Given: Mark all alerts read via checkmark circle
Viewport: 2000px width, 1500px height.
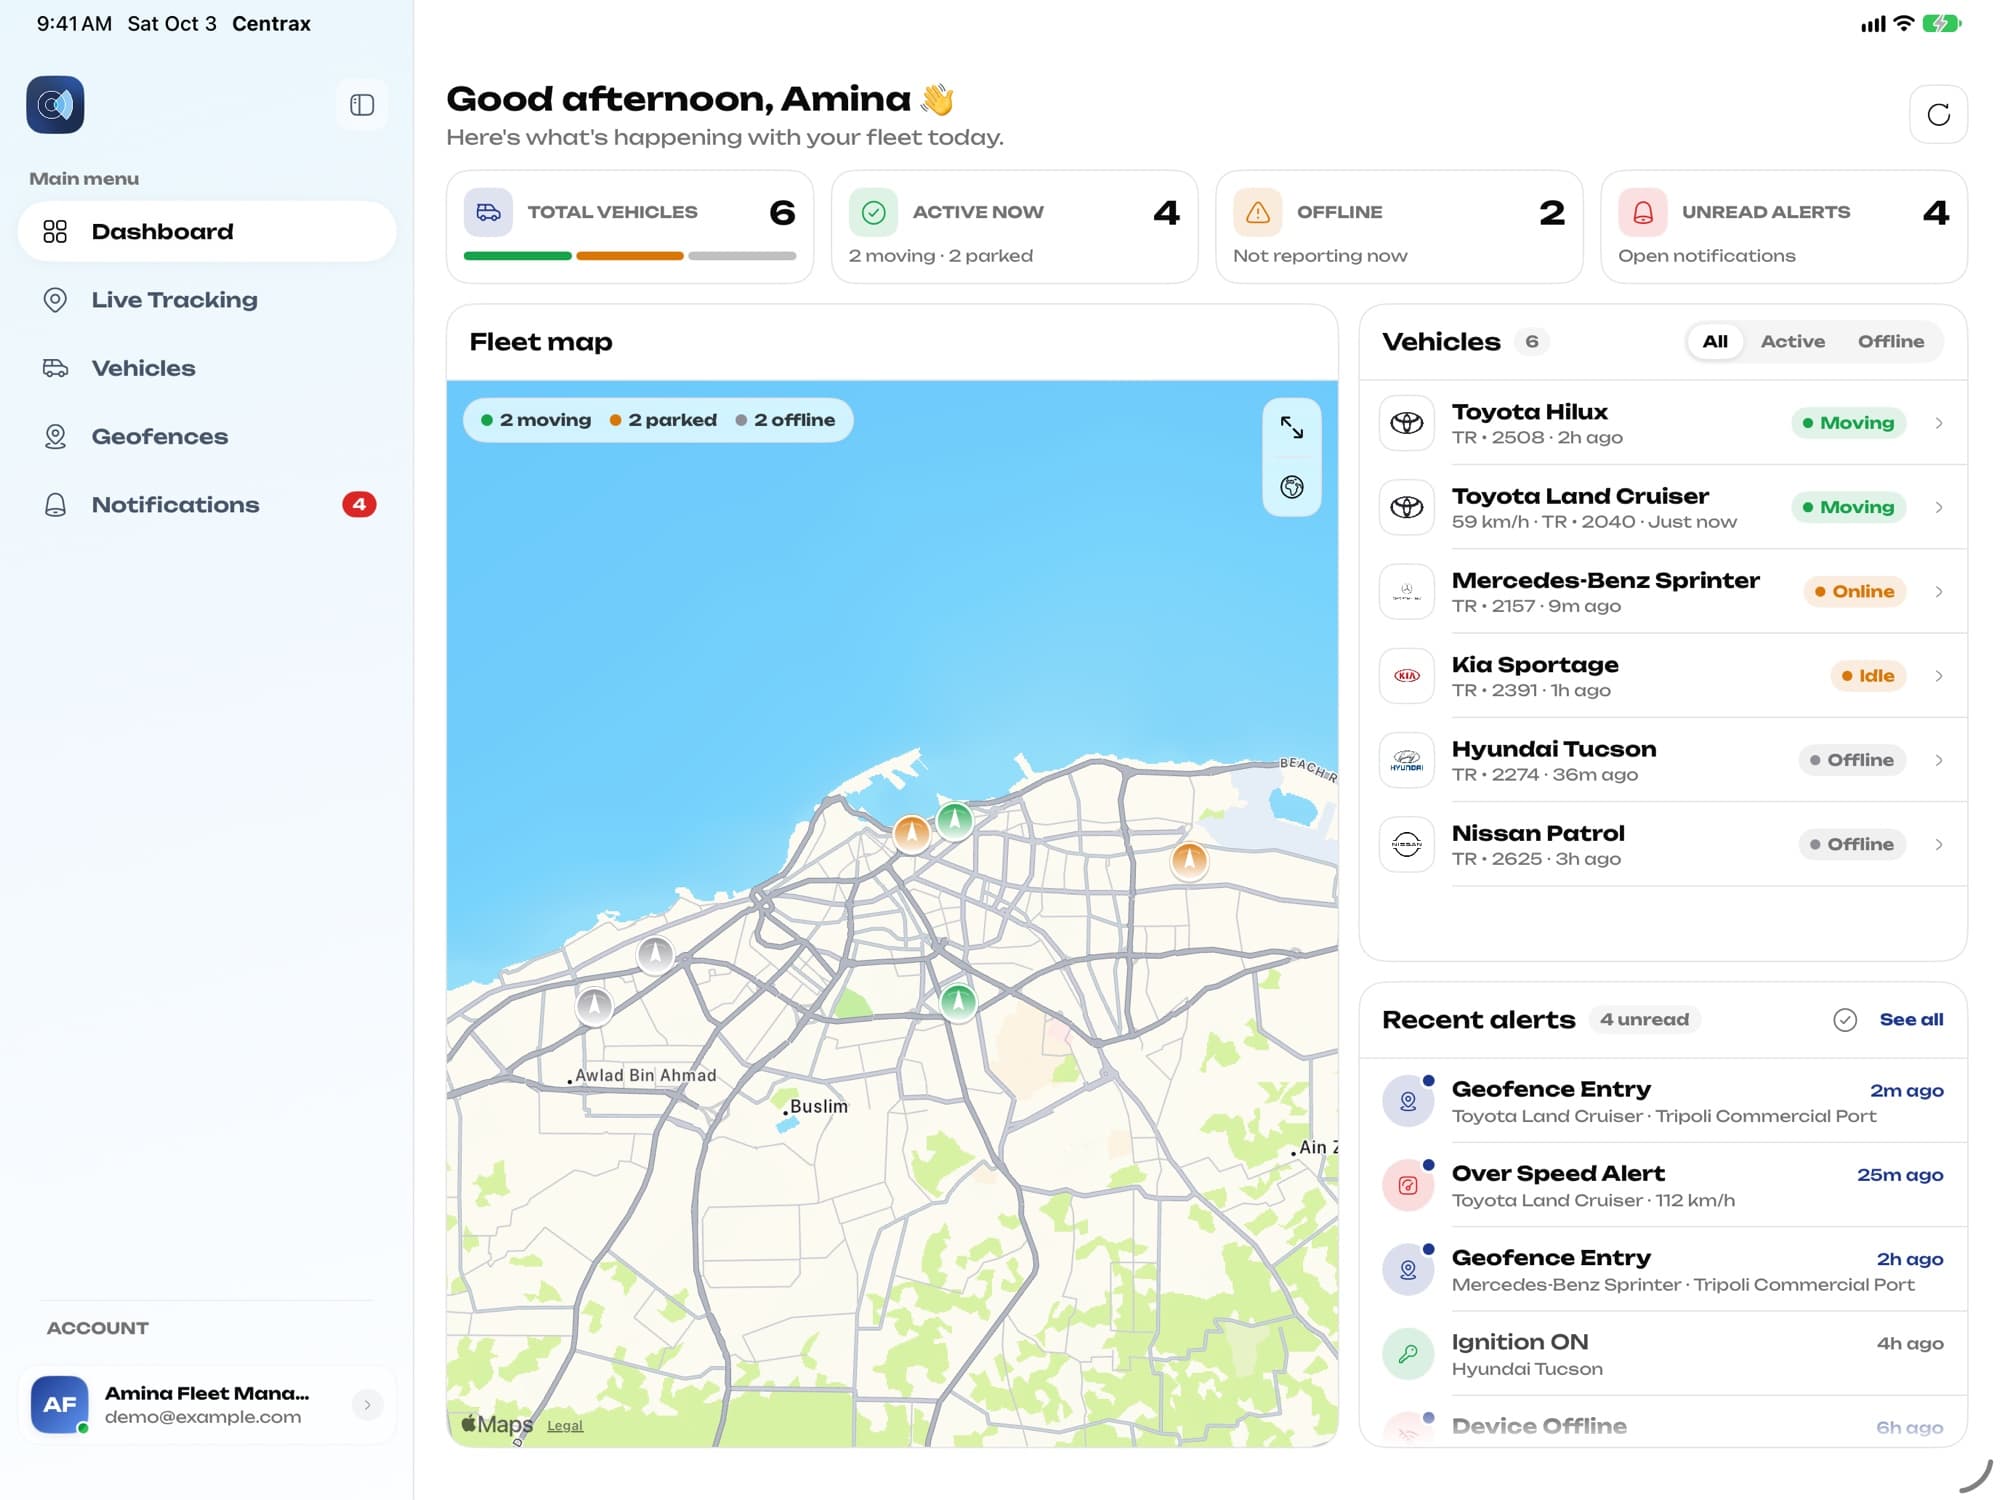Looking at the screenshot, I should tap(1845, 1020).
